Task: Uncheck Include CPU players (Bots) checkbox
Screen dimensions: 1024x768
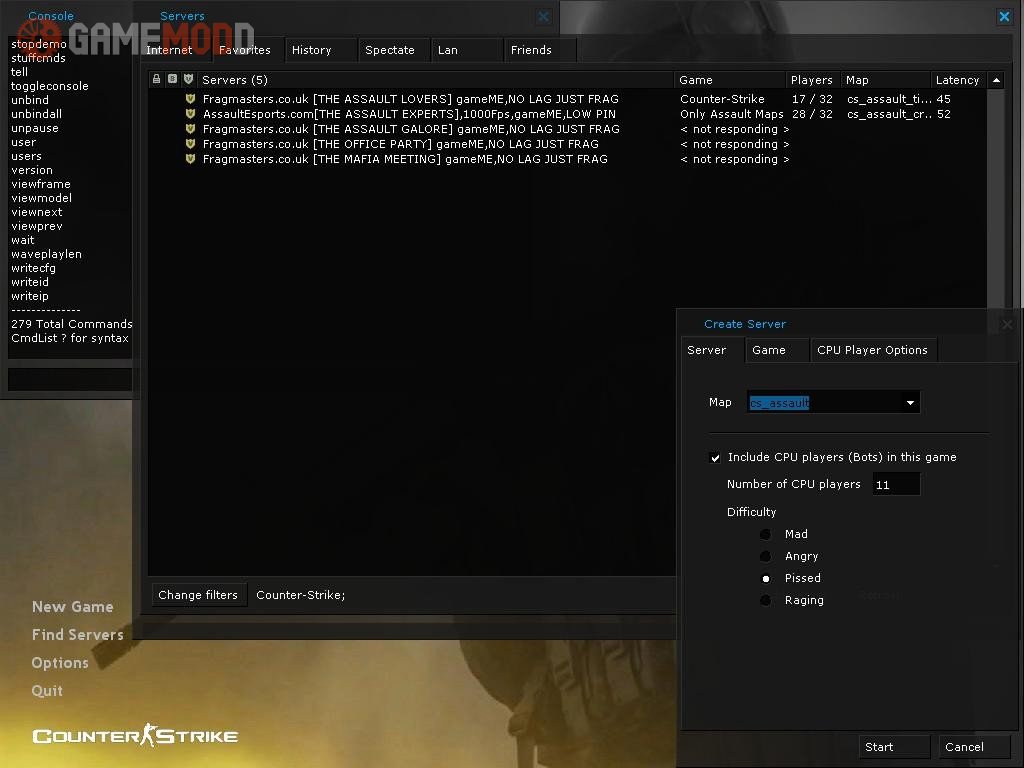Action: [715, 458]
